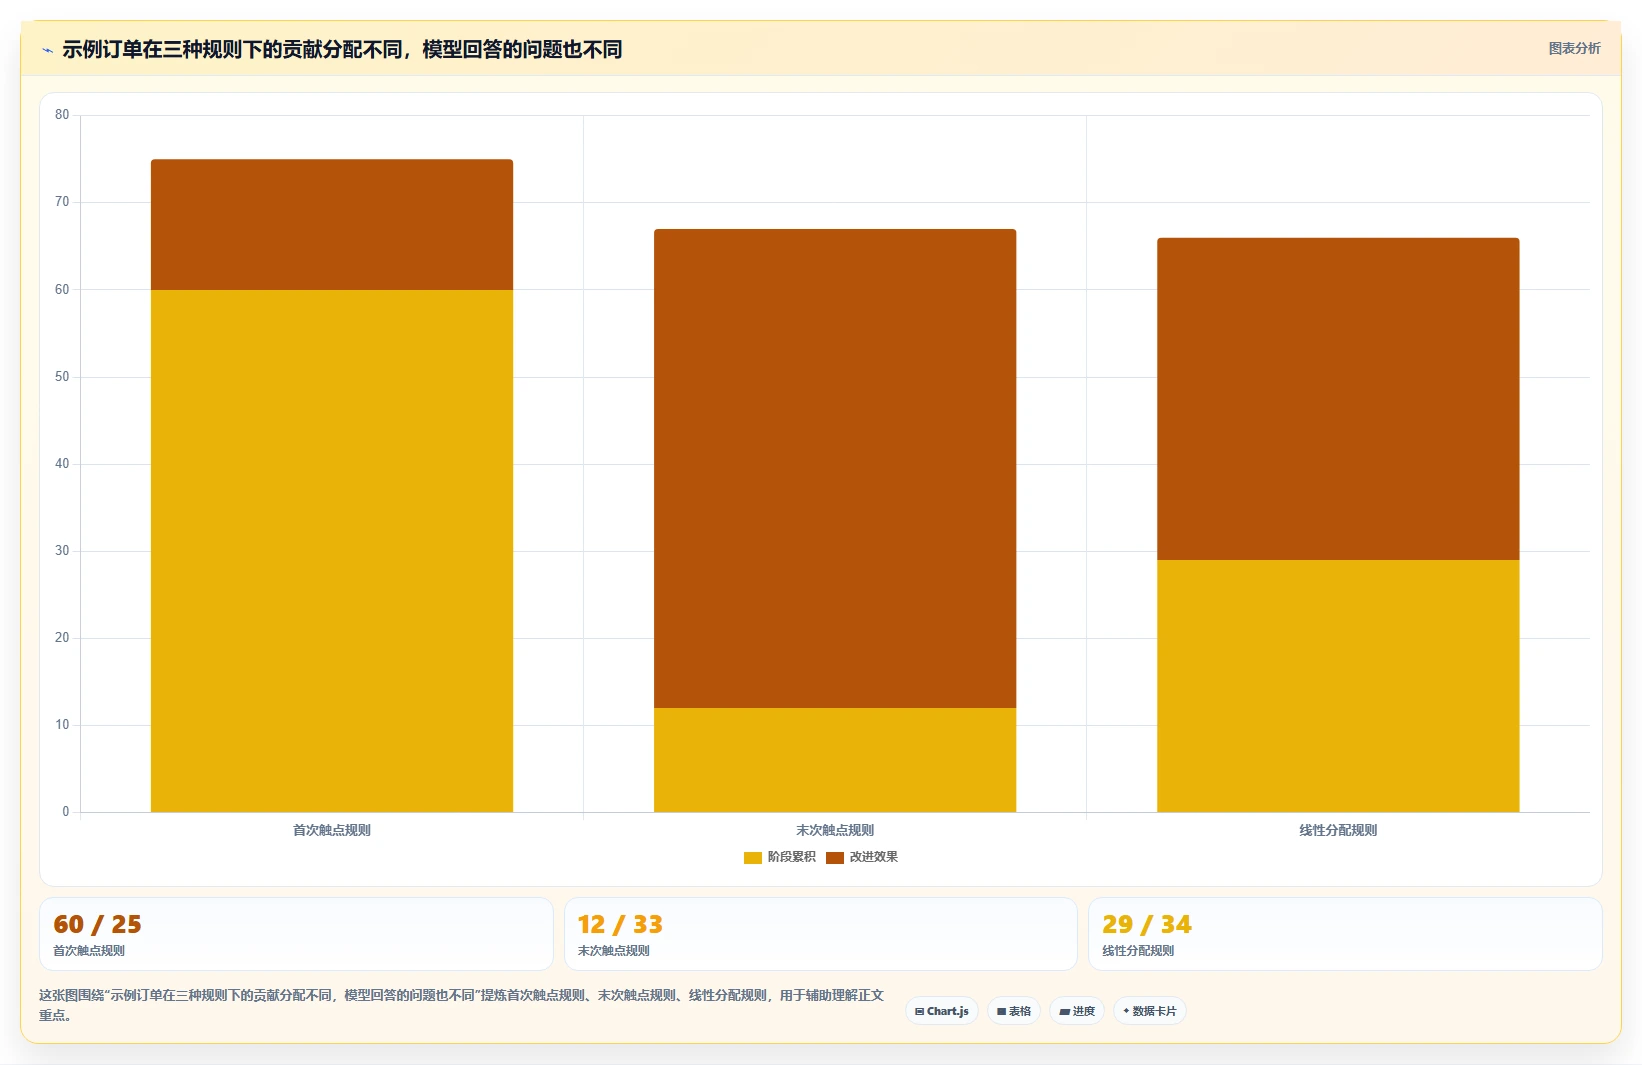Click the 线性分配规则 caption in data card

point(1138,951)
